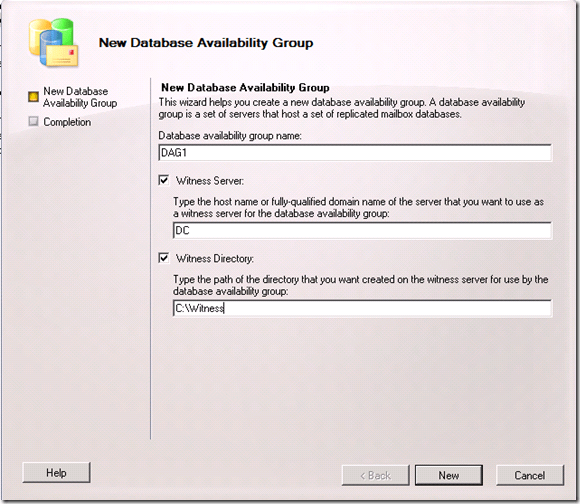580x504 pixels.
Task: Focus the witness server name field containing DC
Action: (362, 230)
